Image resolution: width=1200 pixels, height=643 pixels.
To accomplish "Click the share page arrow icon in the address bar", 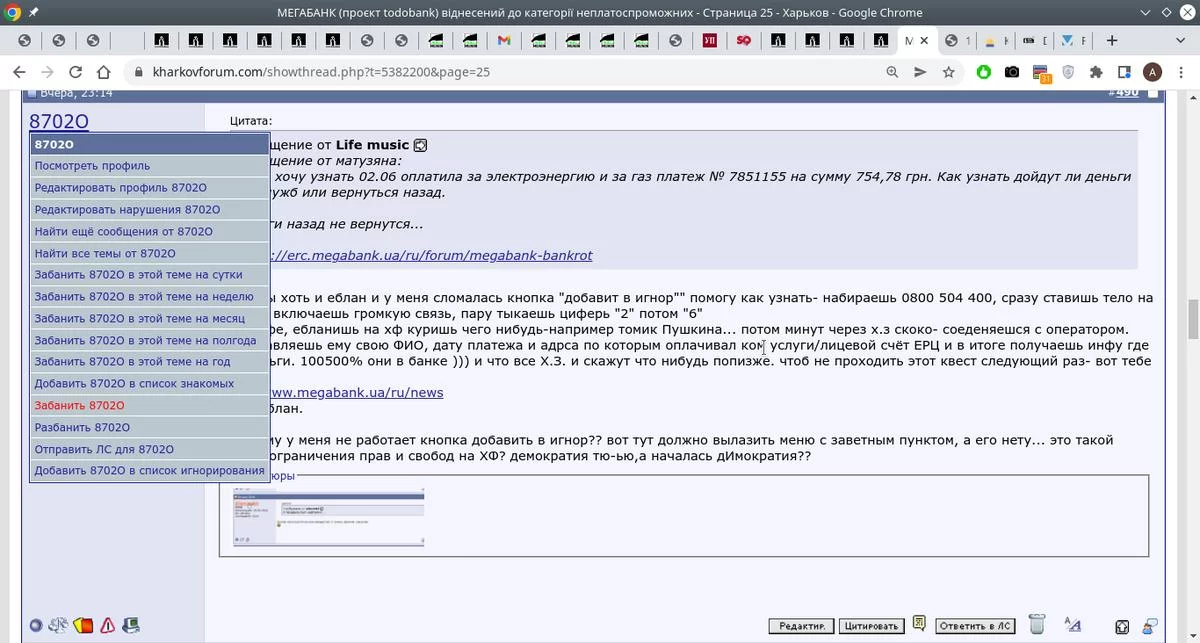I will (x=920, y=72).
